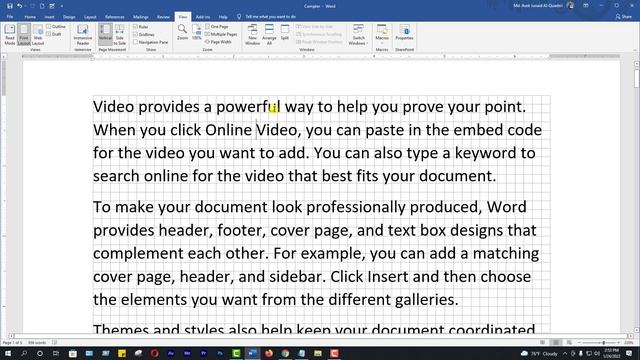Open SharePoint Properties
The width and height of the screenshot is (640, 360).
(404, 33)
